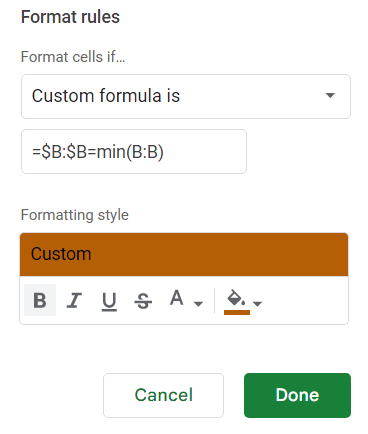Screen dimensions: 368x434
Task: Click the 'Formatting style' label
Action: pos(75,215)
